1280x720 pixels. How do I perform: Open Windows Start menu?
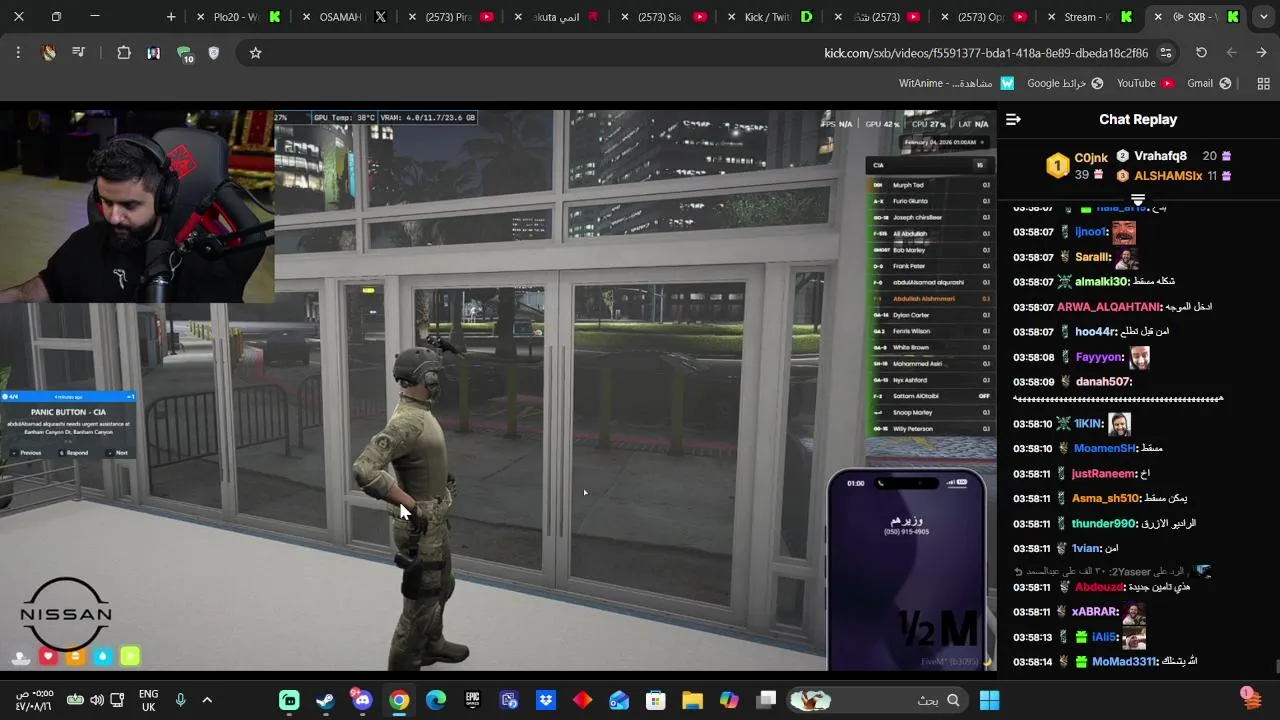click(989, 700)
